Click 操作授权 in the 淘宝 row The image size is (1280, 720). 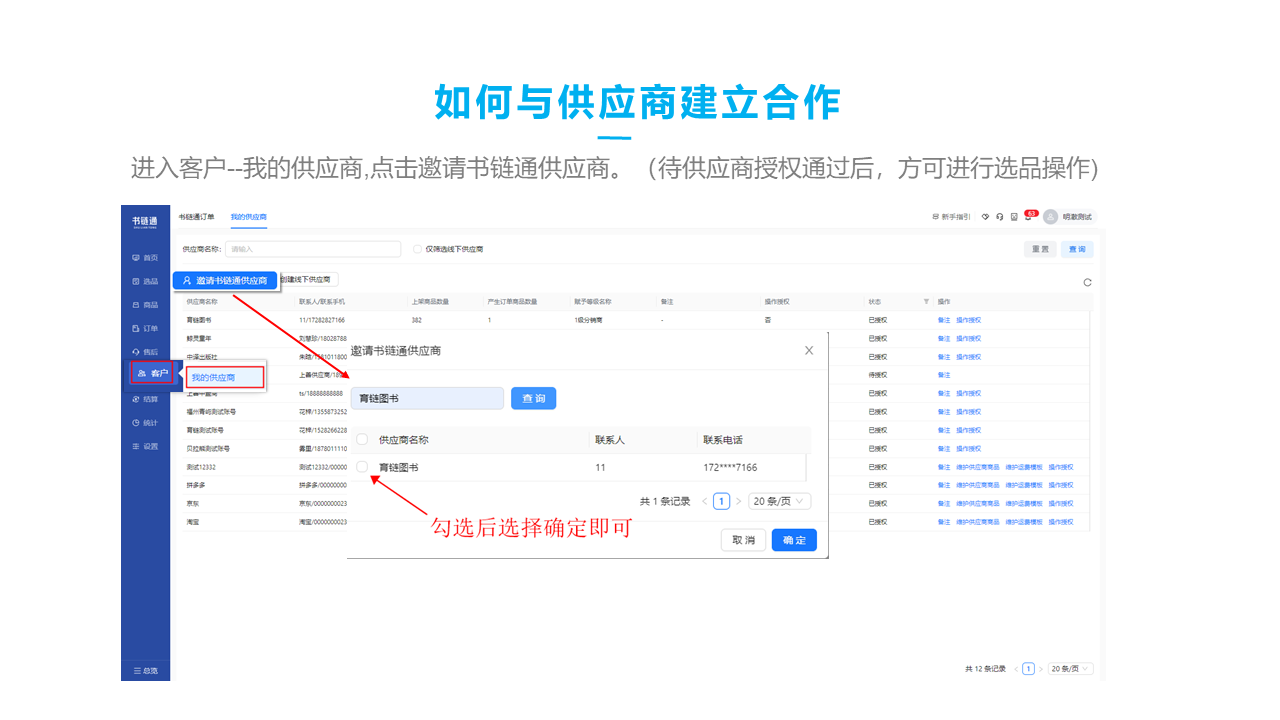click(1061, 522)
